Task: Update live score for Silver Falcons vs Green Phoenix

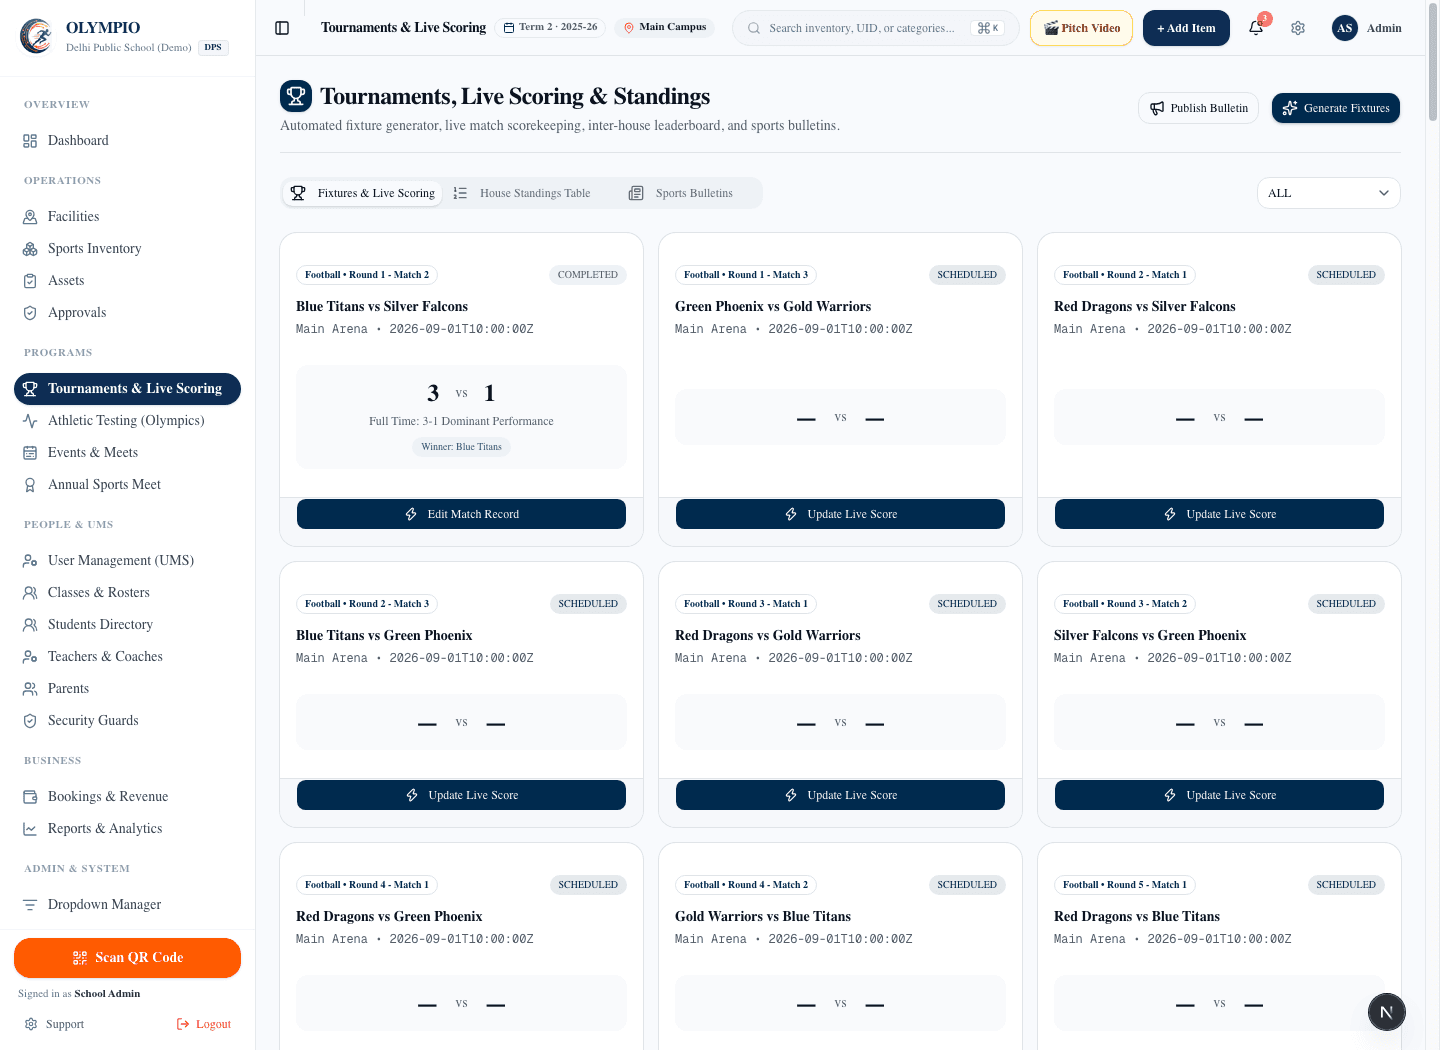Action: pos(1219,795)
